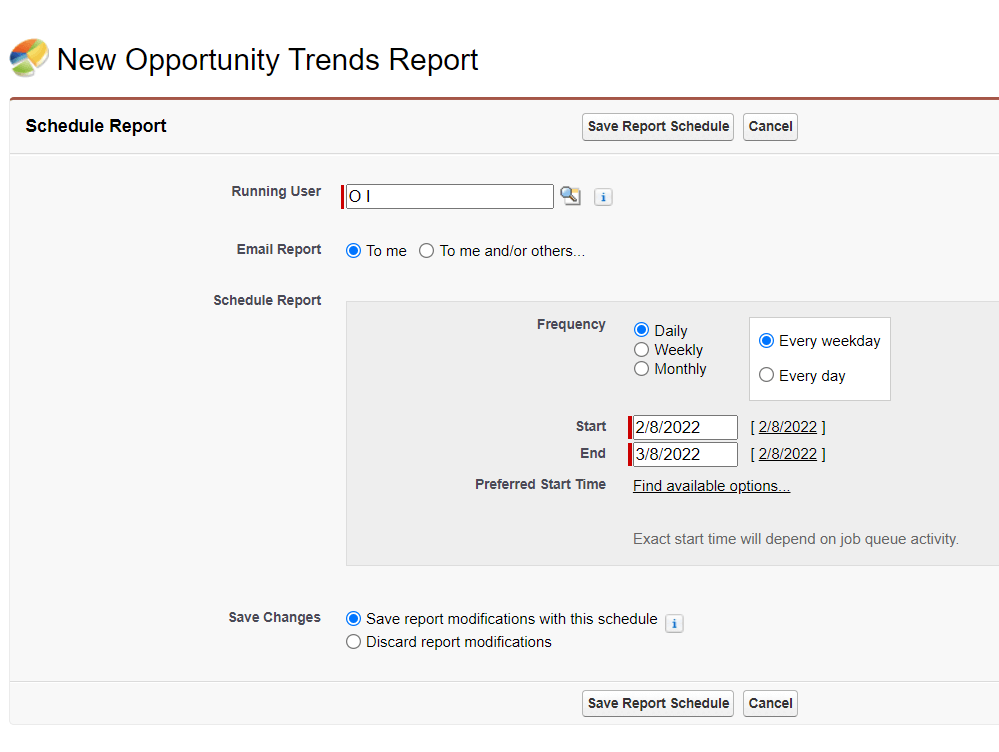Image resolution: width=999 pixels, height=752 pixels.
Task: Click the 2/8/2022 link beside Start field
Action: coord(787,427)
